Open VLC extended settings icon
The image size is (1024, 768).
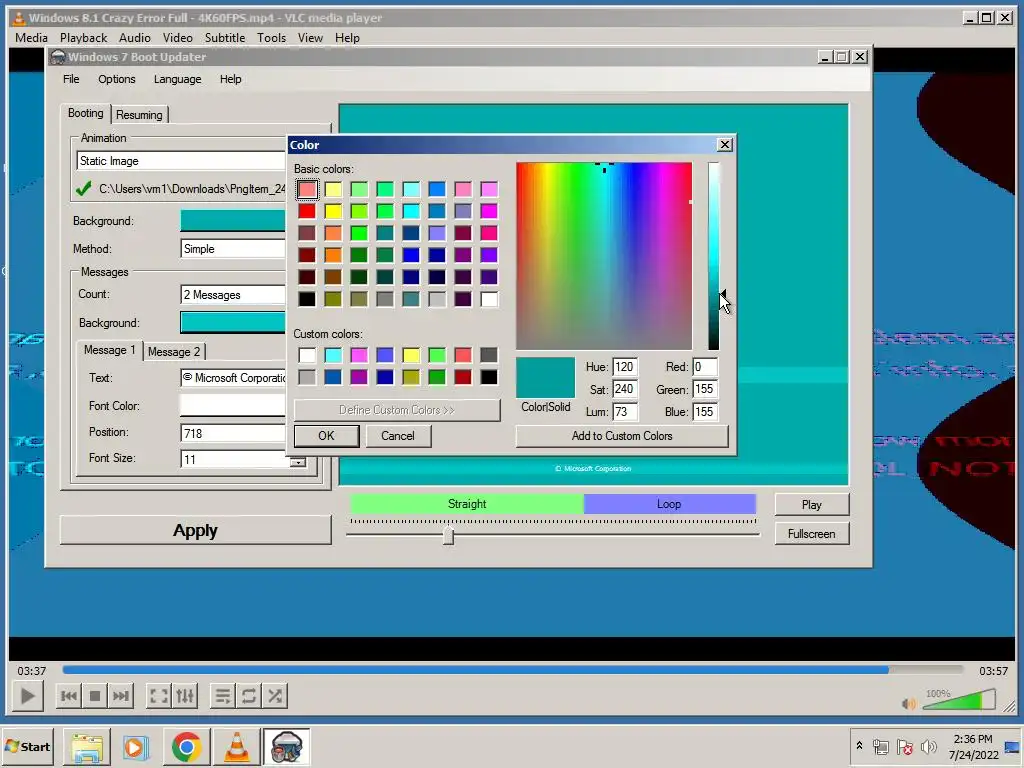pyautogui.click(x=185, y=696)
